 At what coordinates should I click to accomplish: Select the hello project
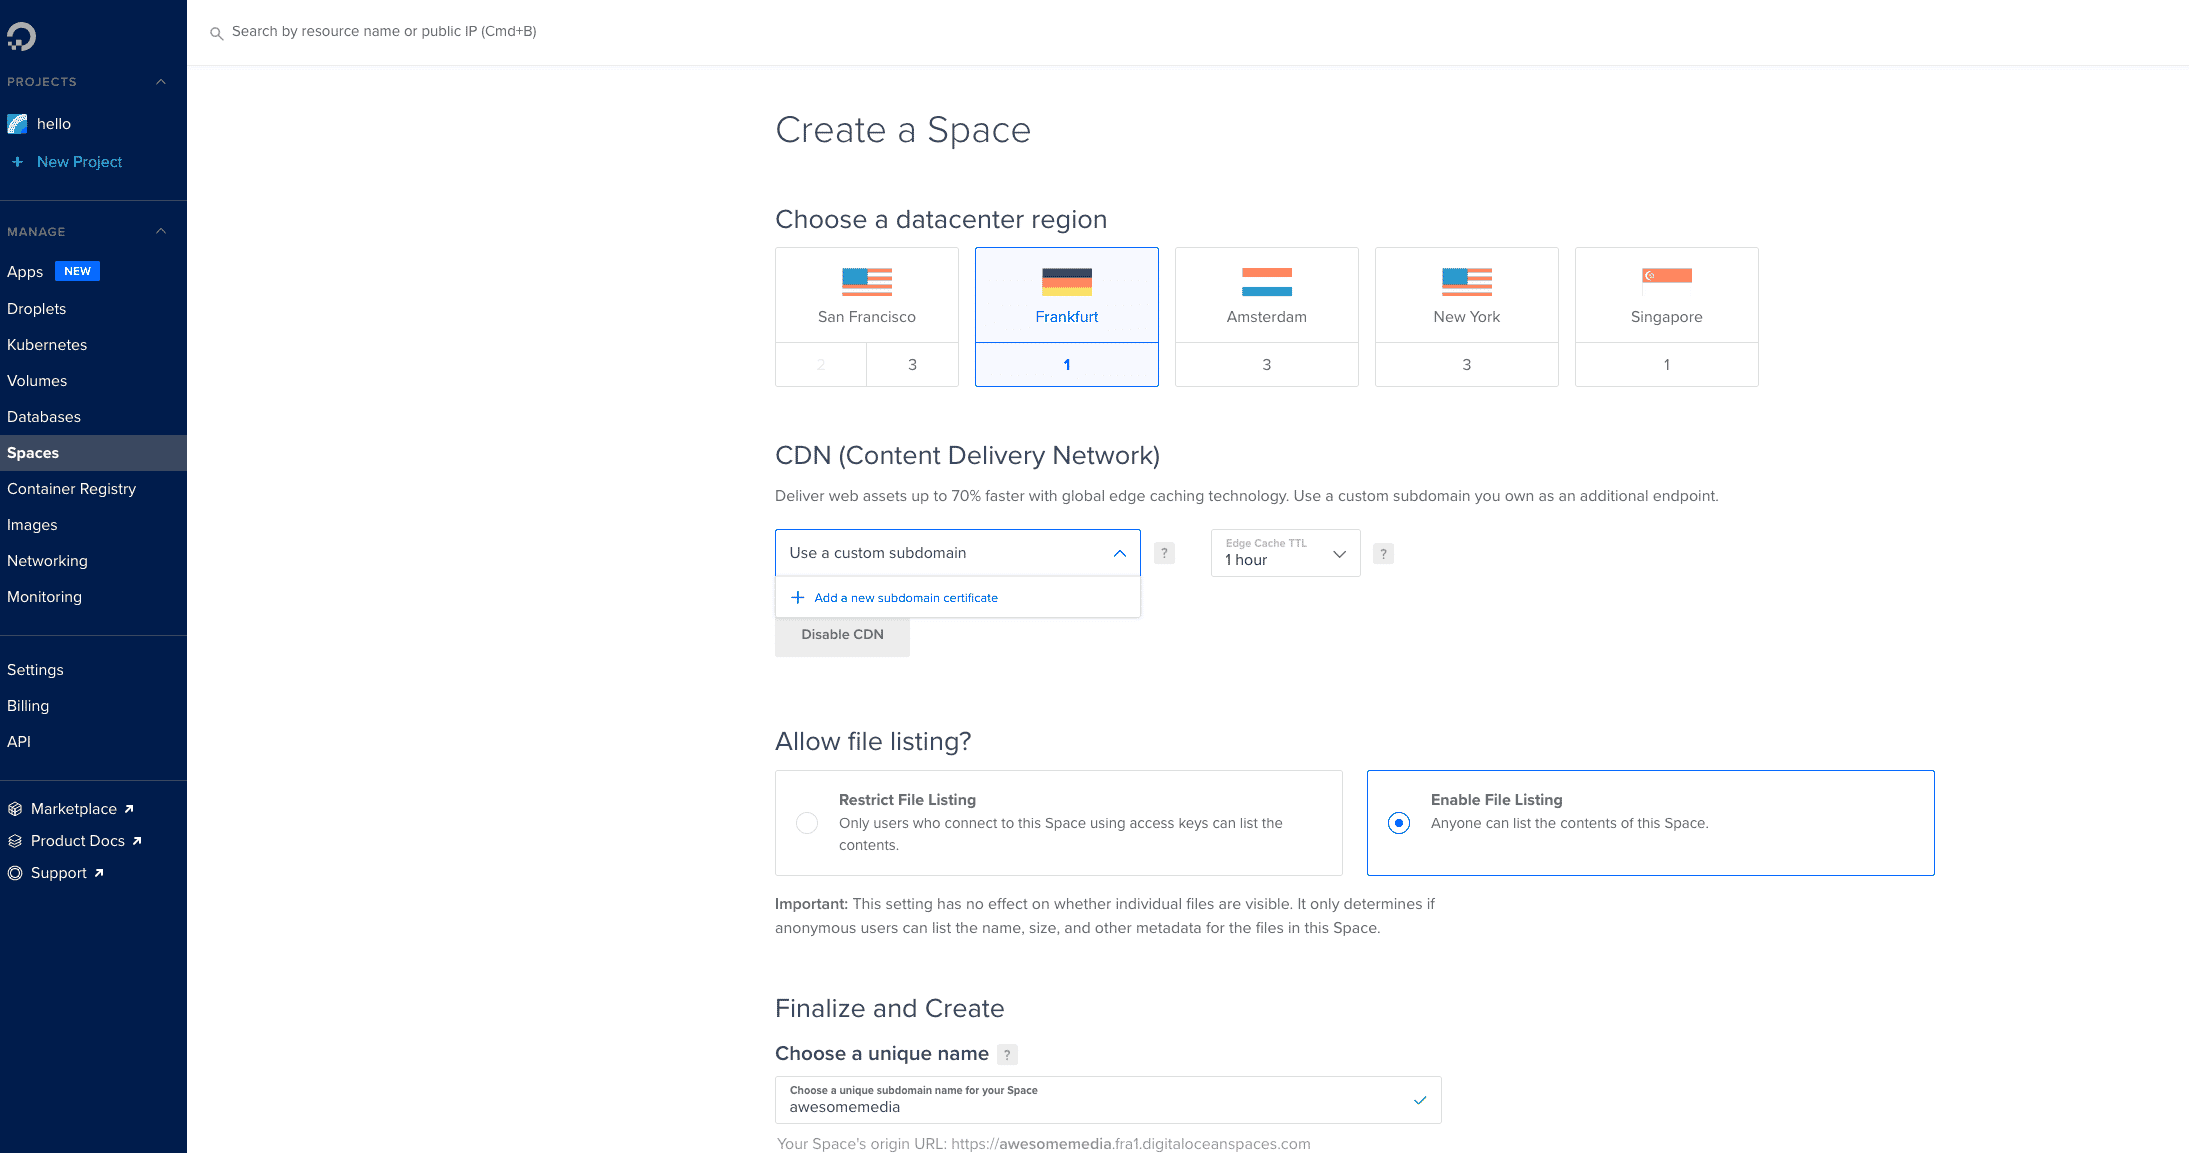(x=54, y=124)
